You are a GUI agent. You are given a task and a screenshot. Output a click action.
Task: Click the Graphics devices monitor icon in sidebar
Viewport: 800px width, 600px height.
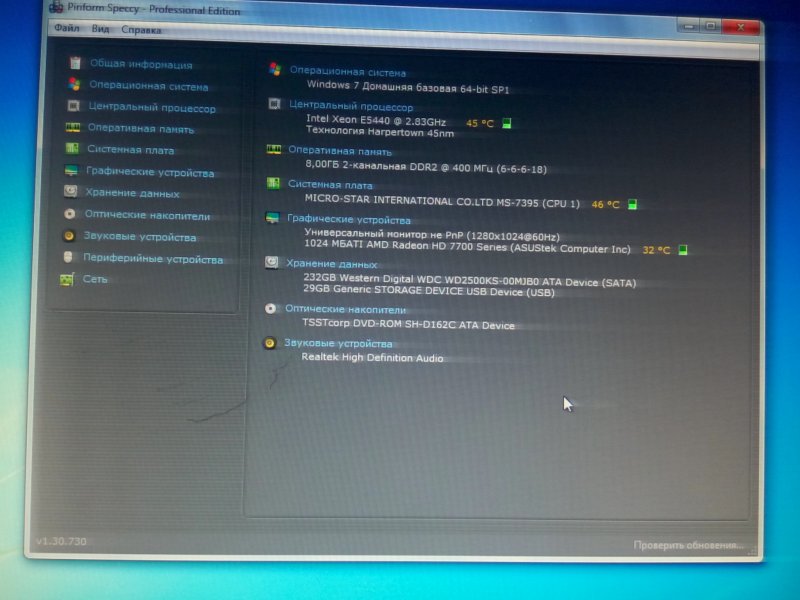(71, 171)
